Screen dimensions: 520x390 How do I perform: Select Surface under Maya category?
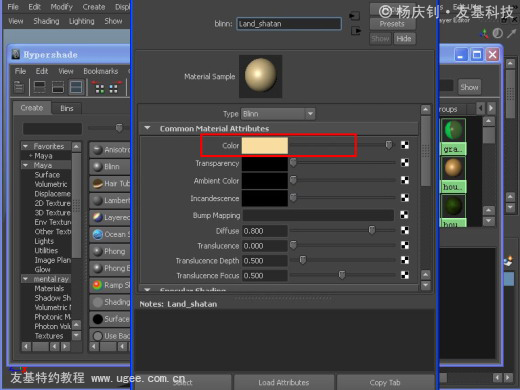(47, 175)
